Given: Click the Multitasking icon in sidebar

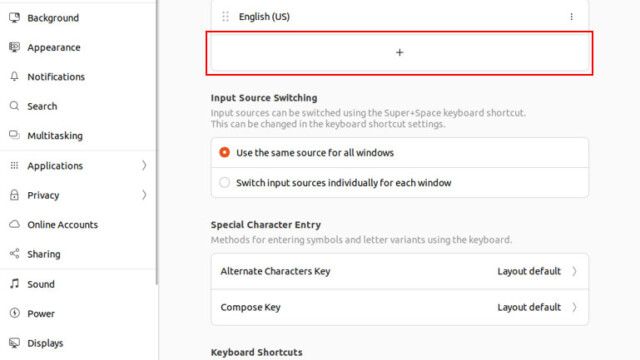Looking at the screenshot, I should [14, 135].
